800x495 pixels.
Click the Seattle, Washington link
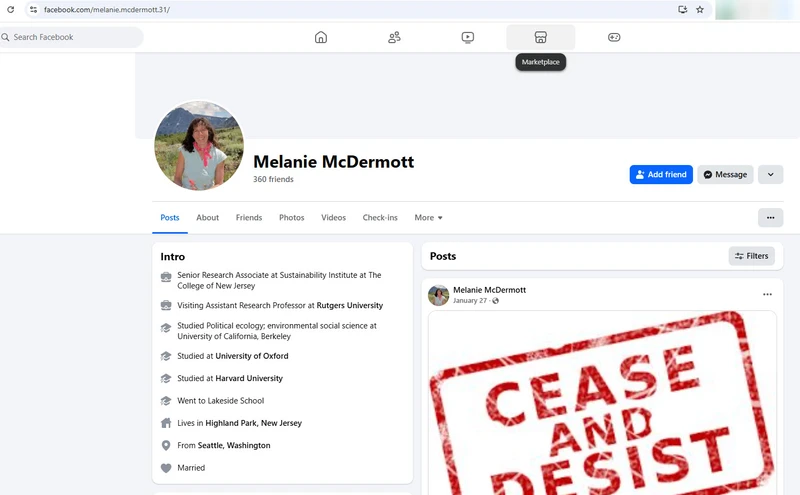tap(234, 446)
